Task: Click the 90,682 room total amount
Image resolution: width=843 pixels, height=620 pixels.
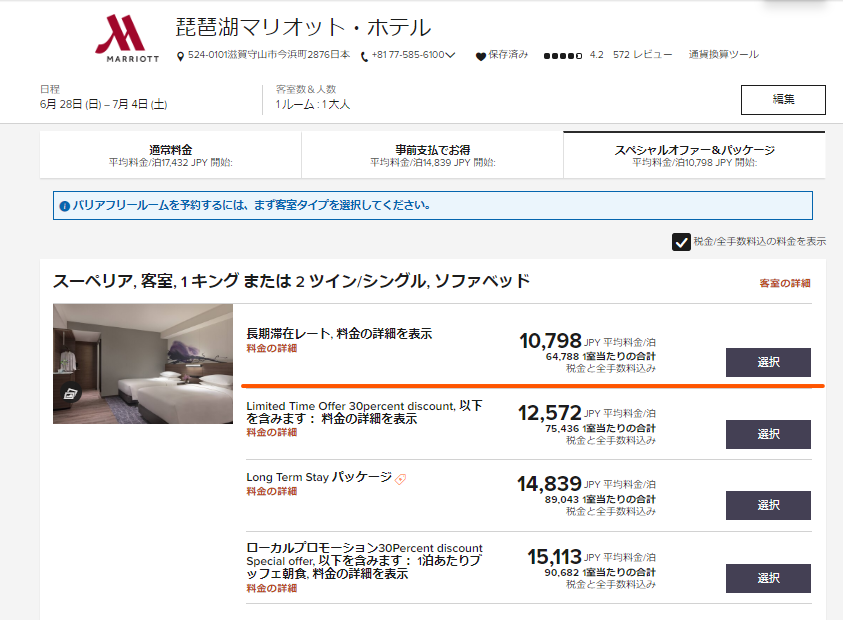Action: coord(562,573)
